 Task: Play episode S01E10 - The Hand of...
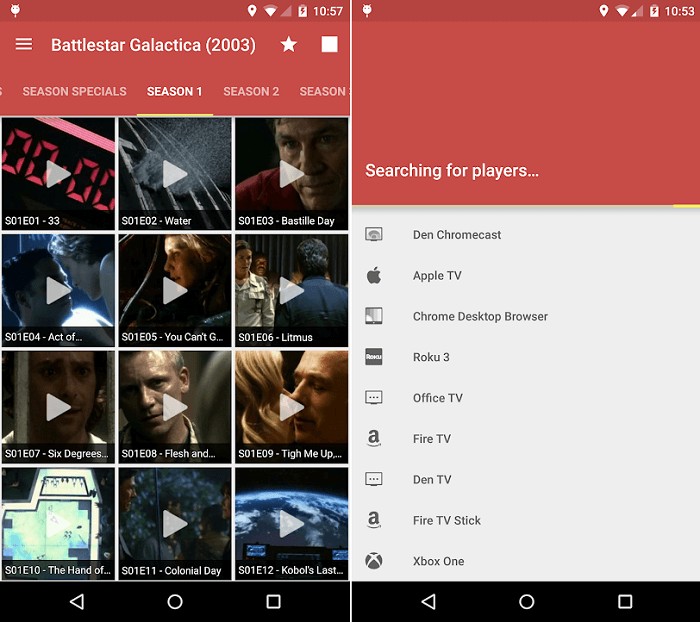(58, 524)
